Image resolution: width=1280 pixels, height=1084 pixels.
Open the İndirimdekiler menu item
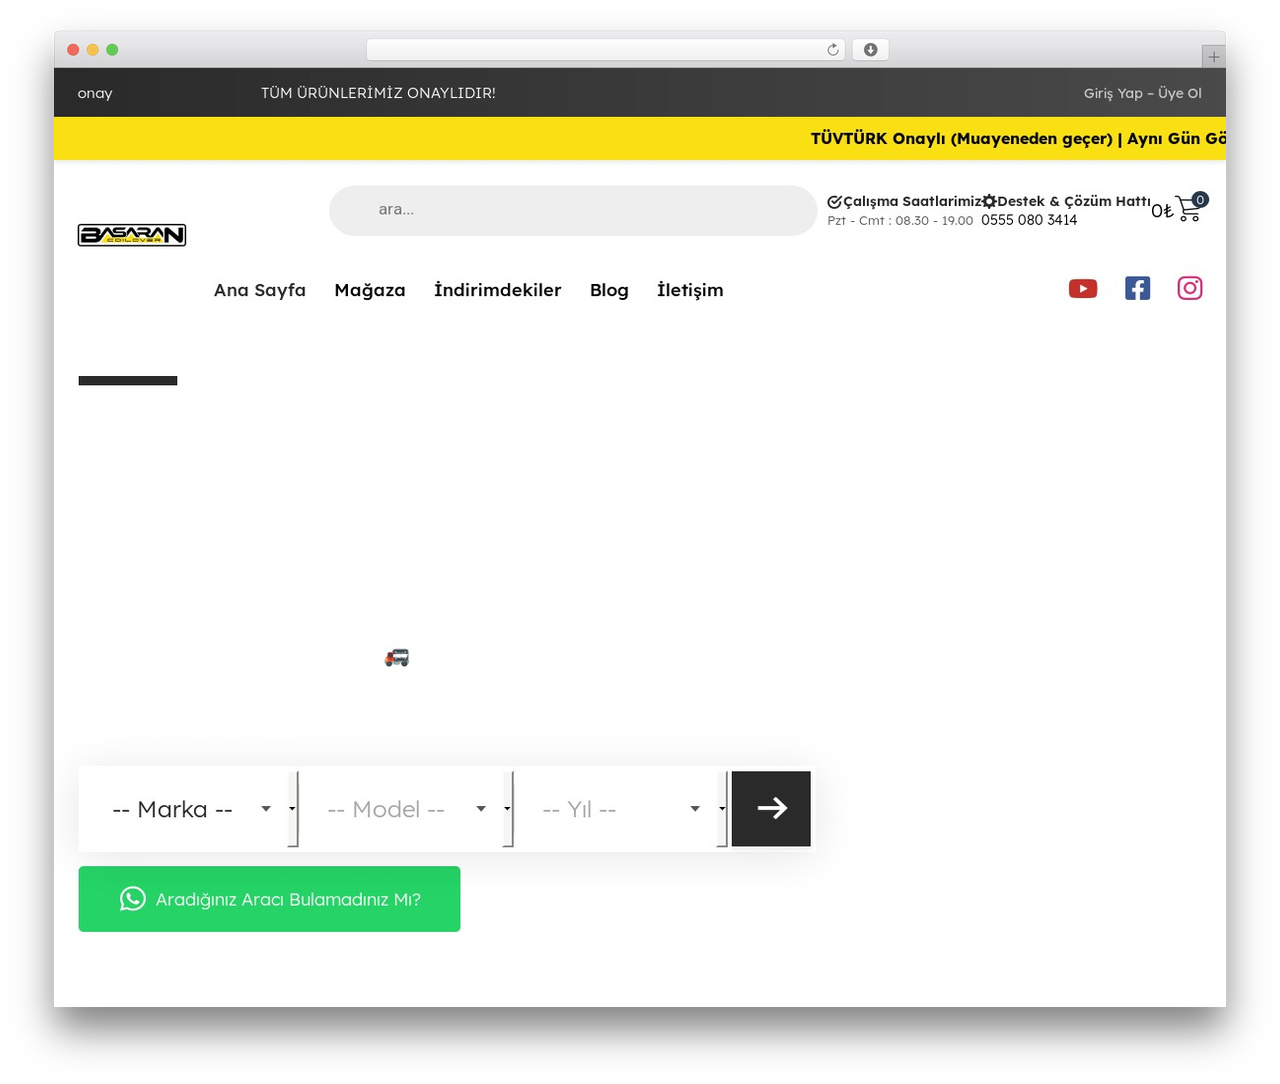[498, 290]
